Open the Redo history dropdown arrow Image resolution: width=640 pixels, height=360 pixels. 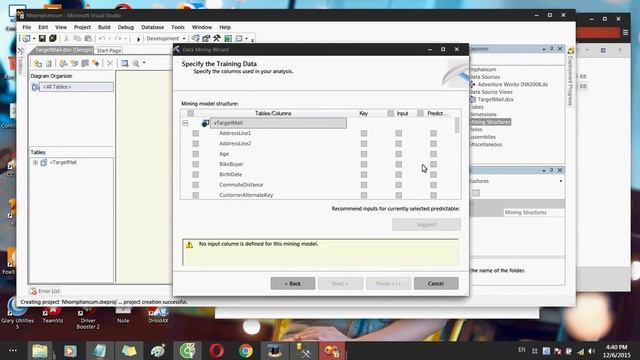(x=125, y=38)
